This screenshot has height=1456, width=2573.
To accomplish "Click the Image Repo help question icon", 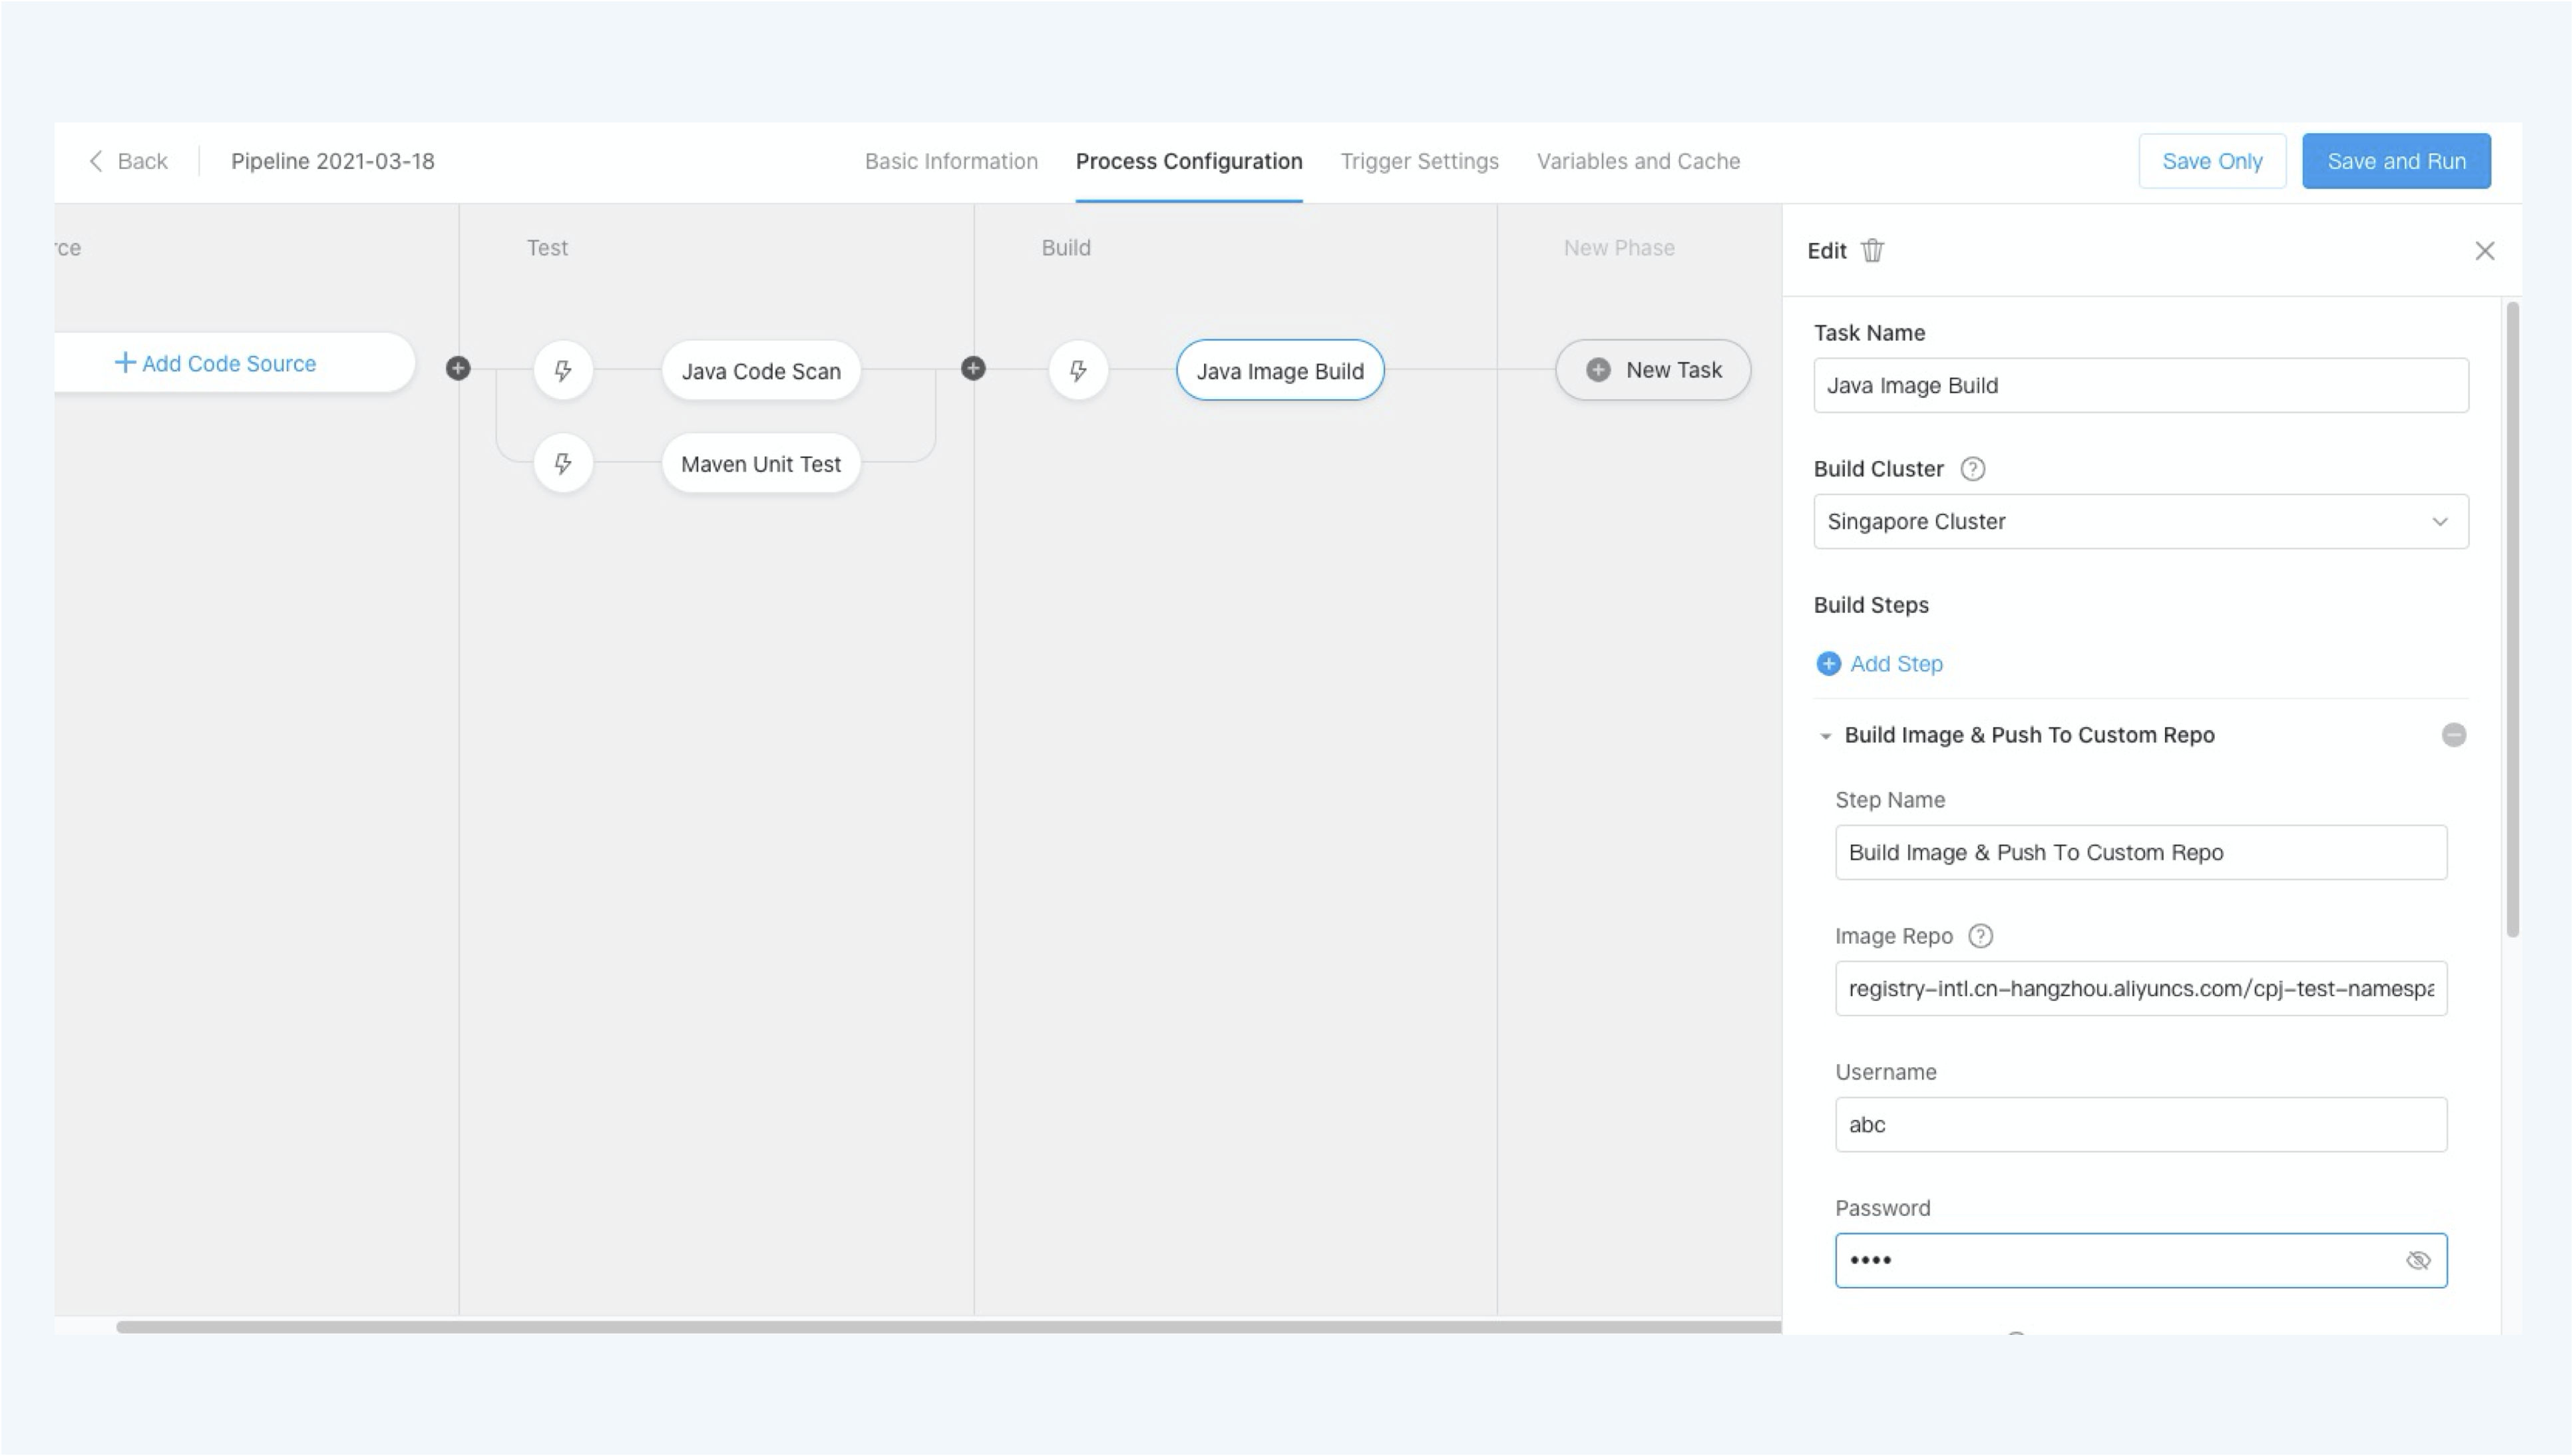I will coord(1980,936).
